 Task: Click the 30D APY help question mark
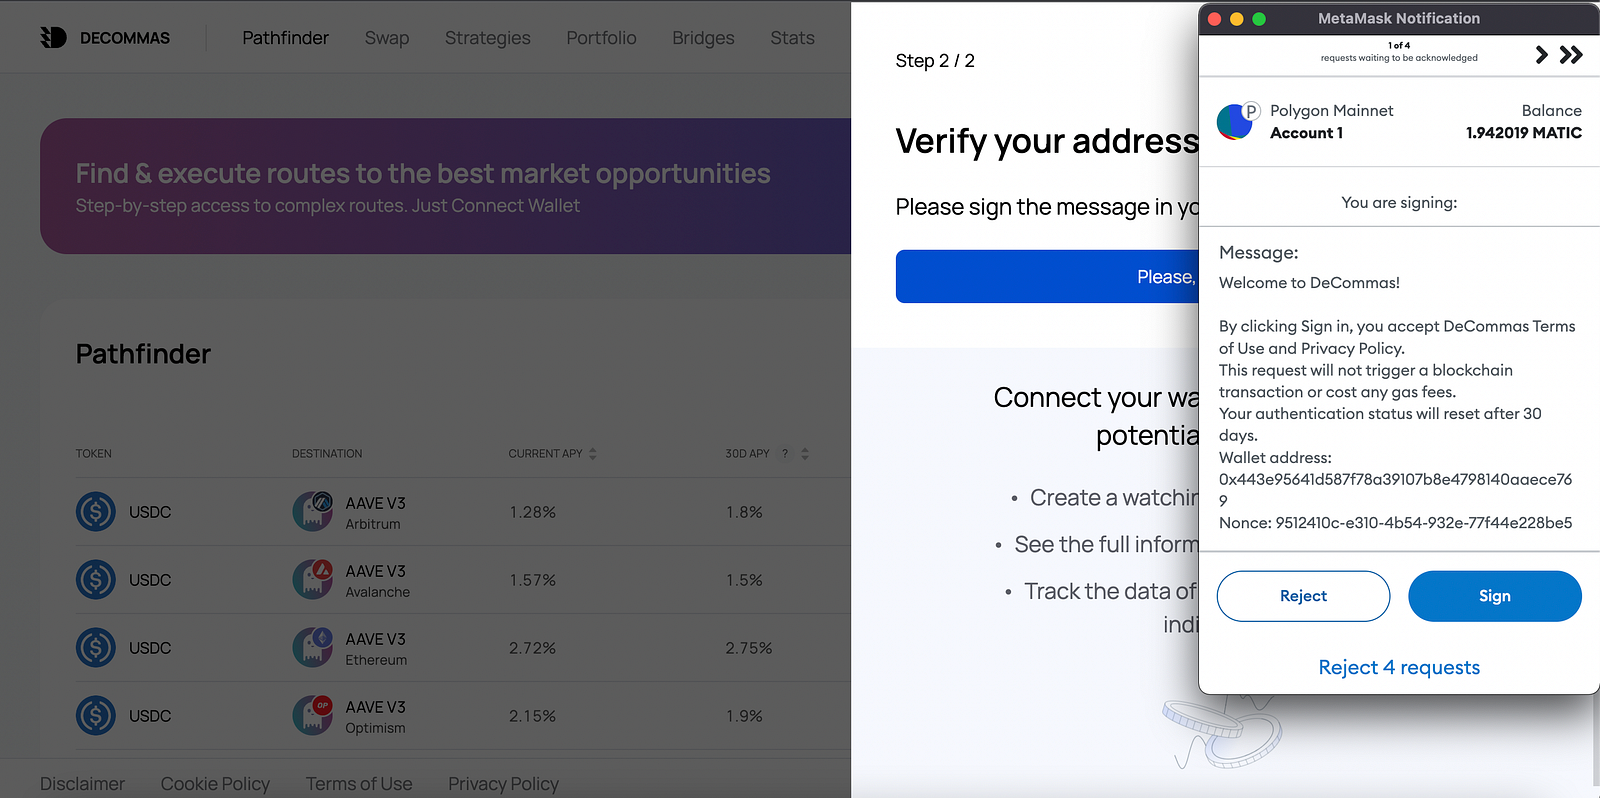[x=785, y=454]
